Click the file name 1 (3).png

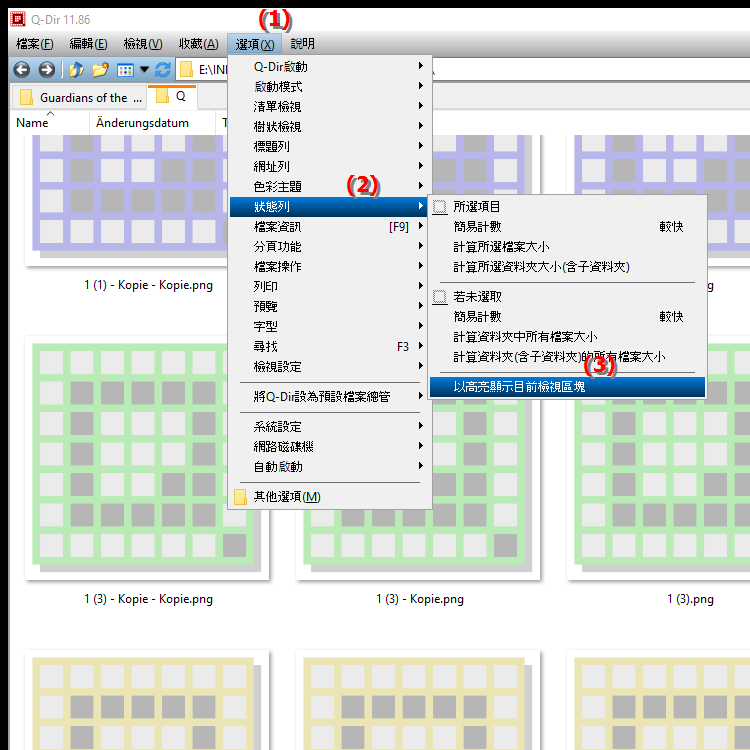click(690, 599)
